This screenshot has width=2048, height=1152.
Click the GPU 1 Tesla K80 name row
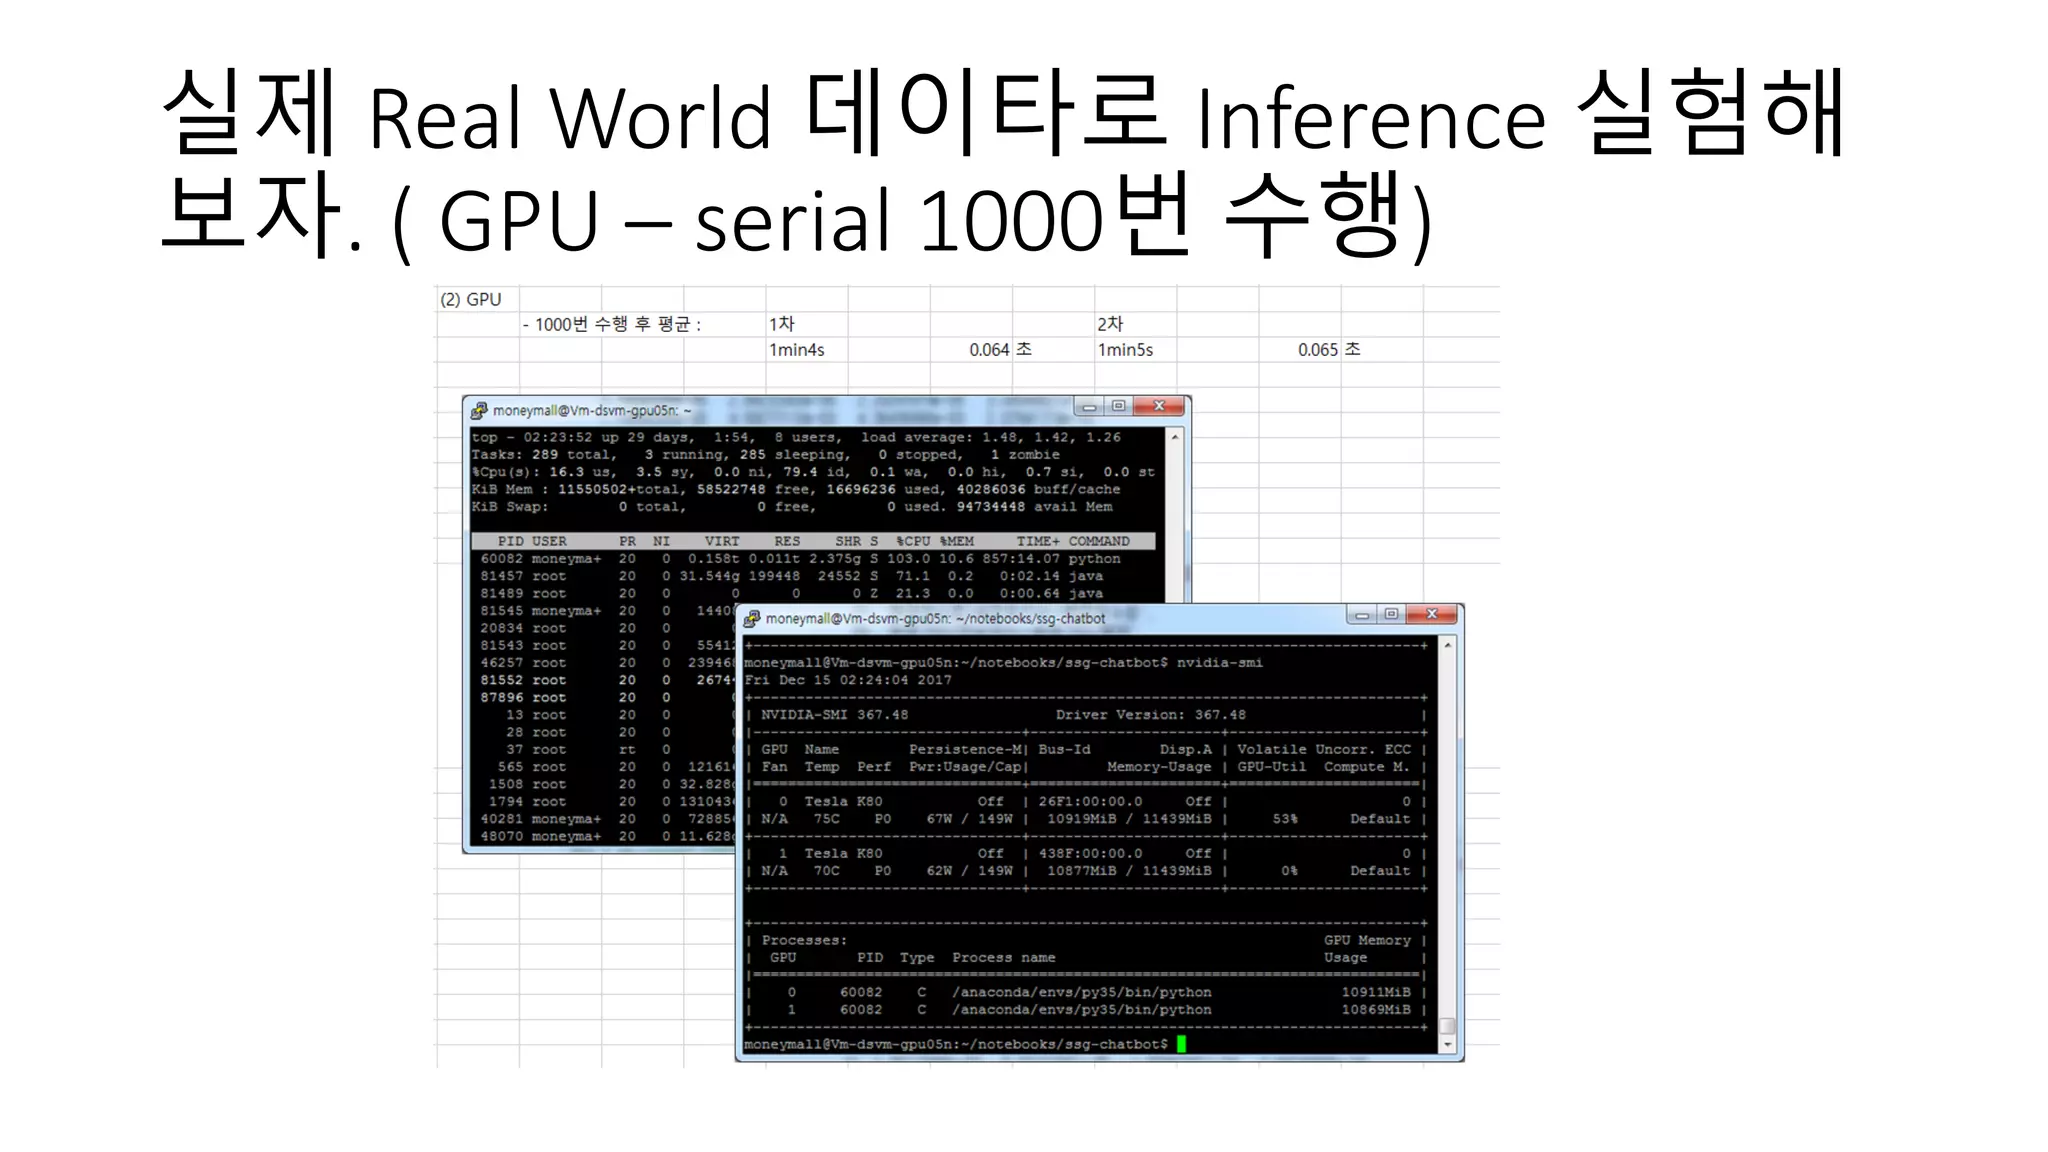click(1085, 853)
